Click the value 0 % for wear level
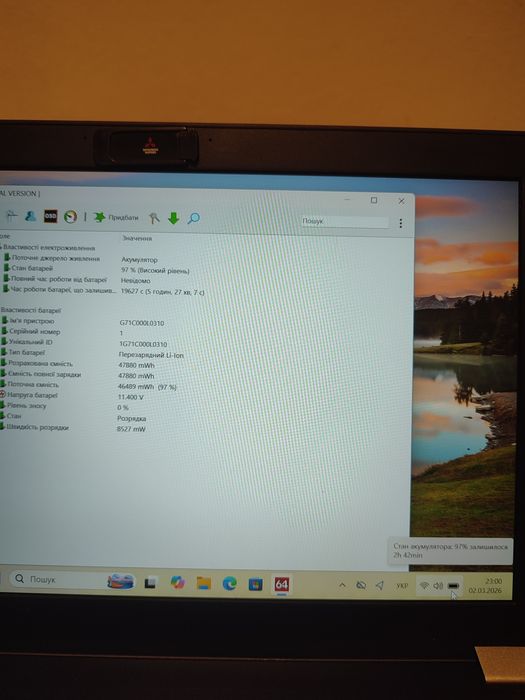Viewport: 525px width, 700px height. [x=123, y=408]
